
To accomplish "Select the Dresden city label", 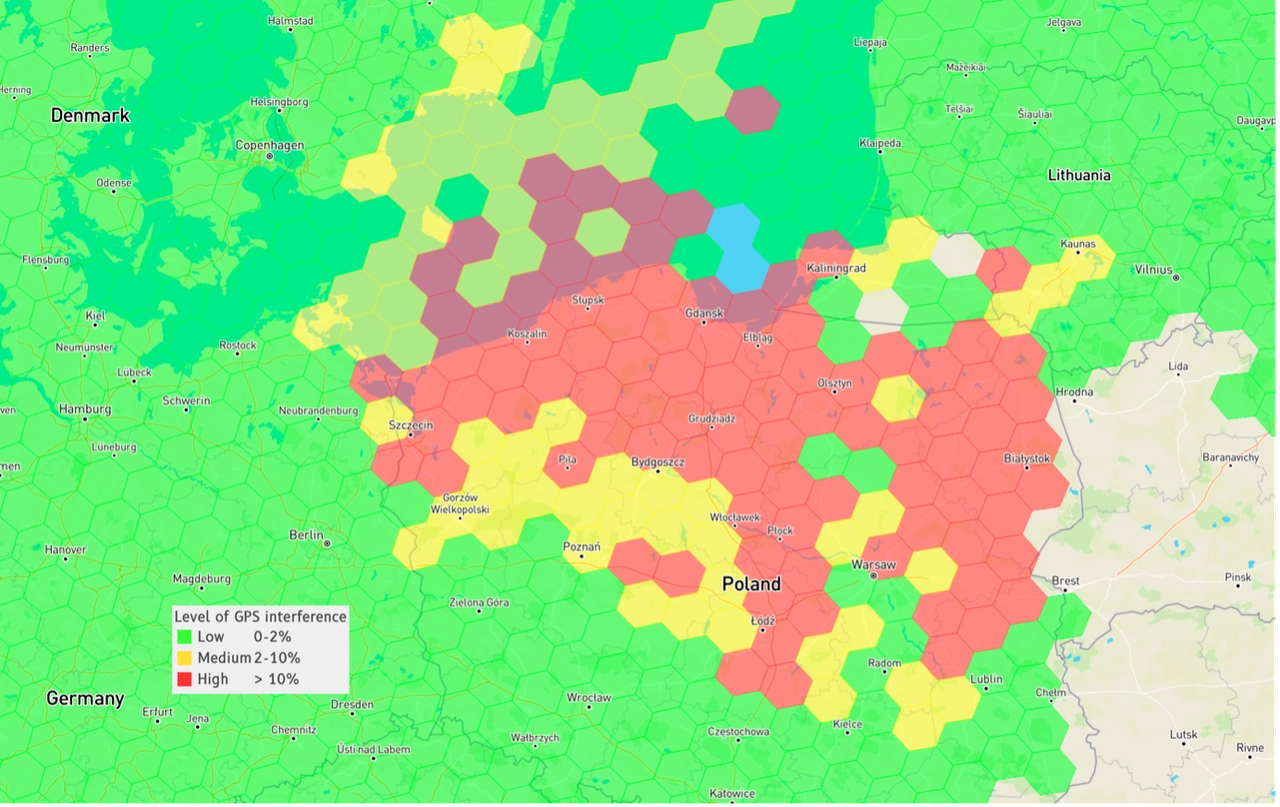I will pos(352,704).
